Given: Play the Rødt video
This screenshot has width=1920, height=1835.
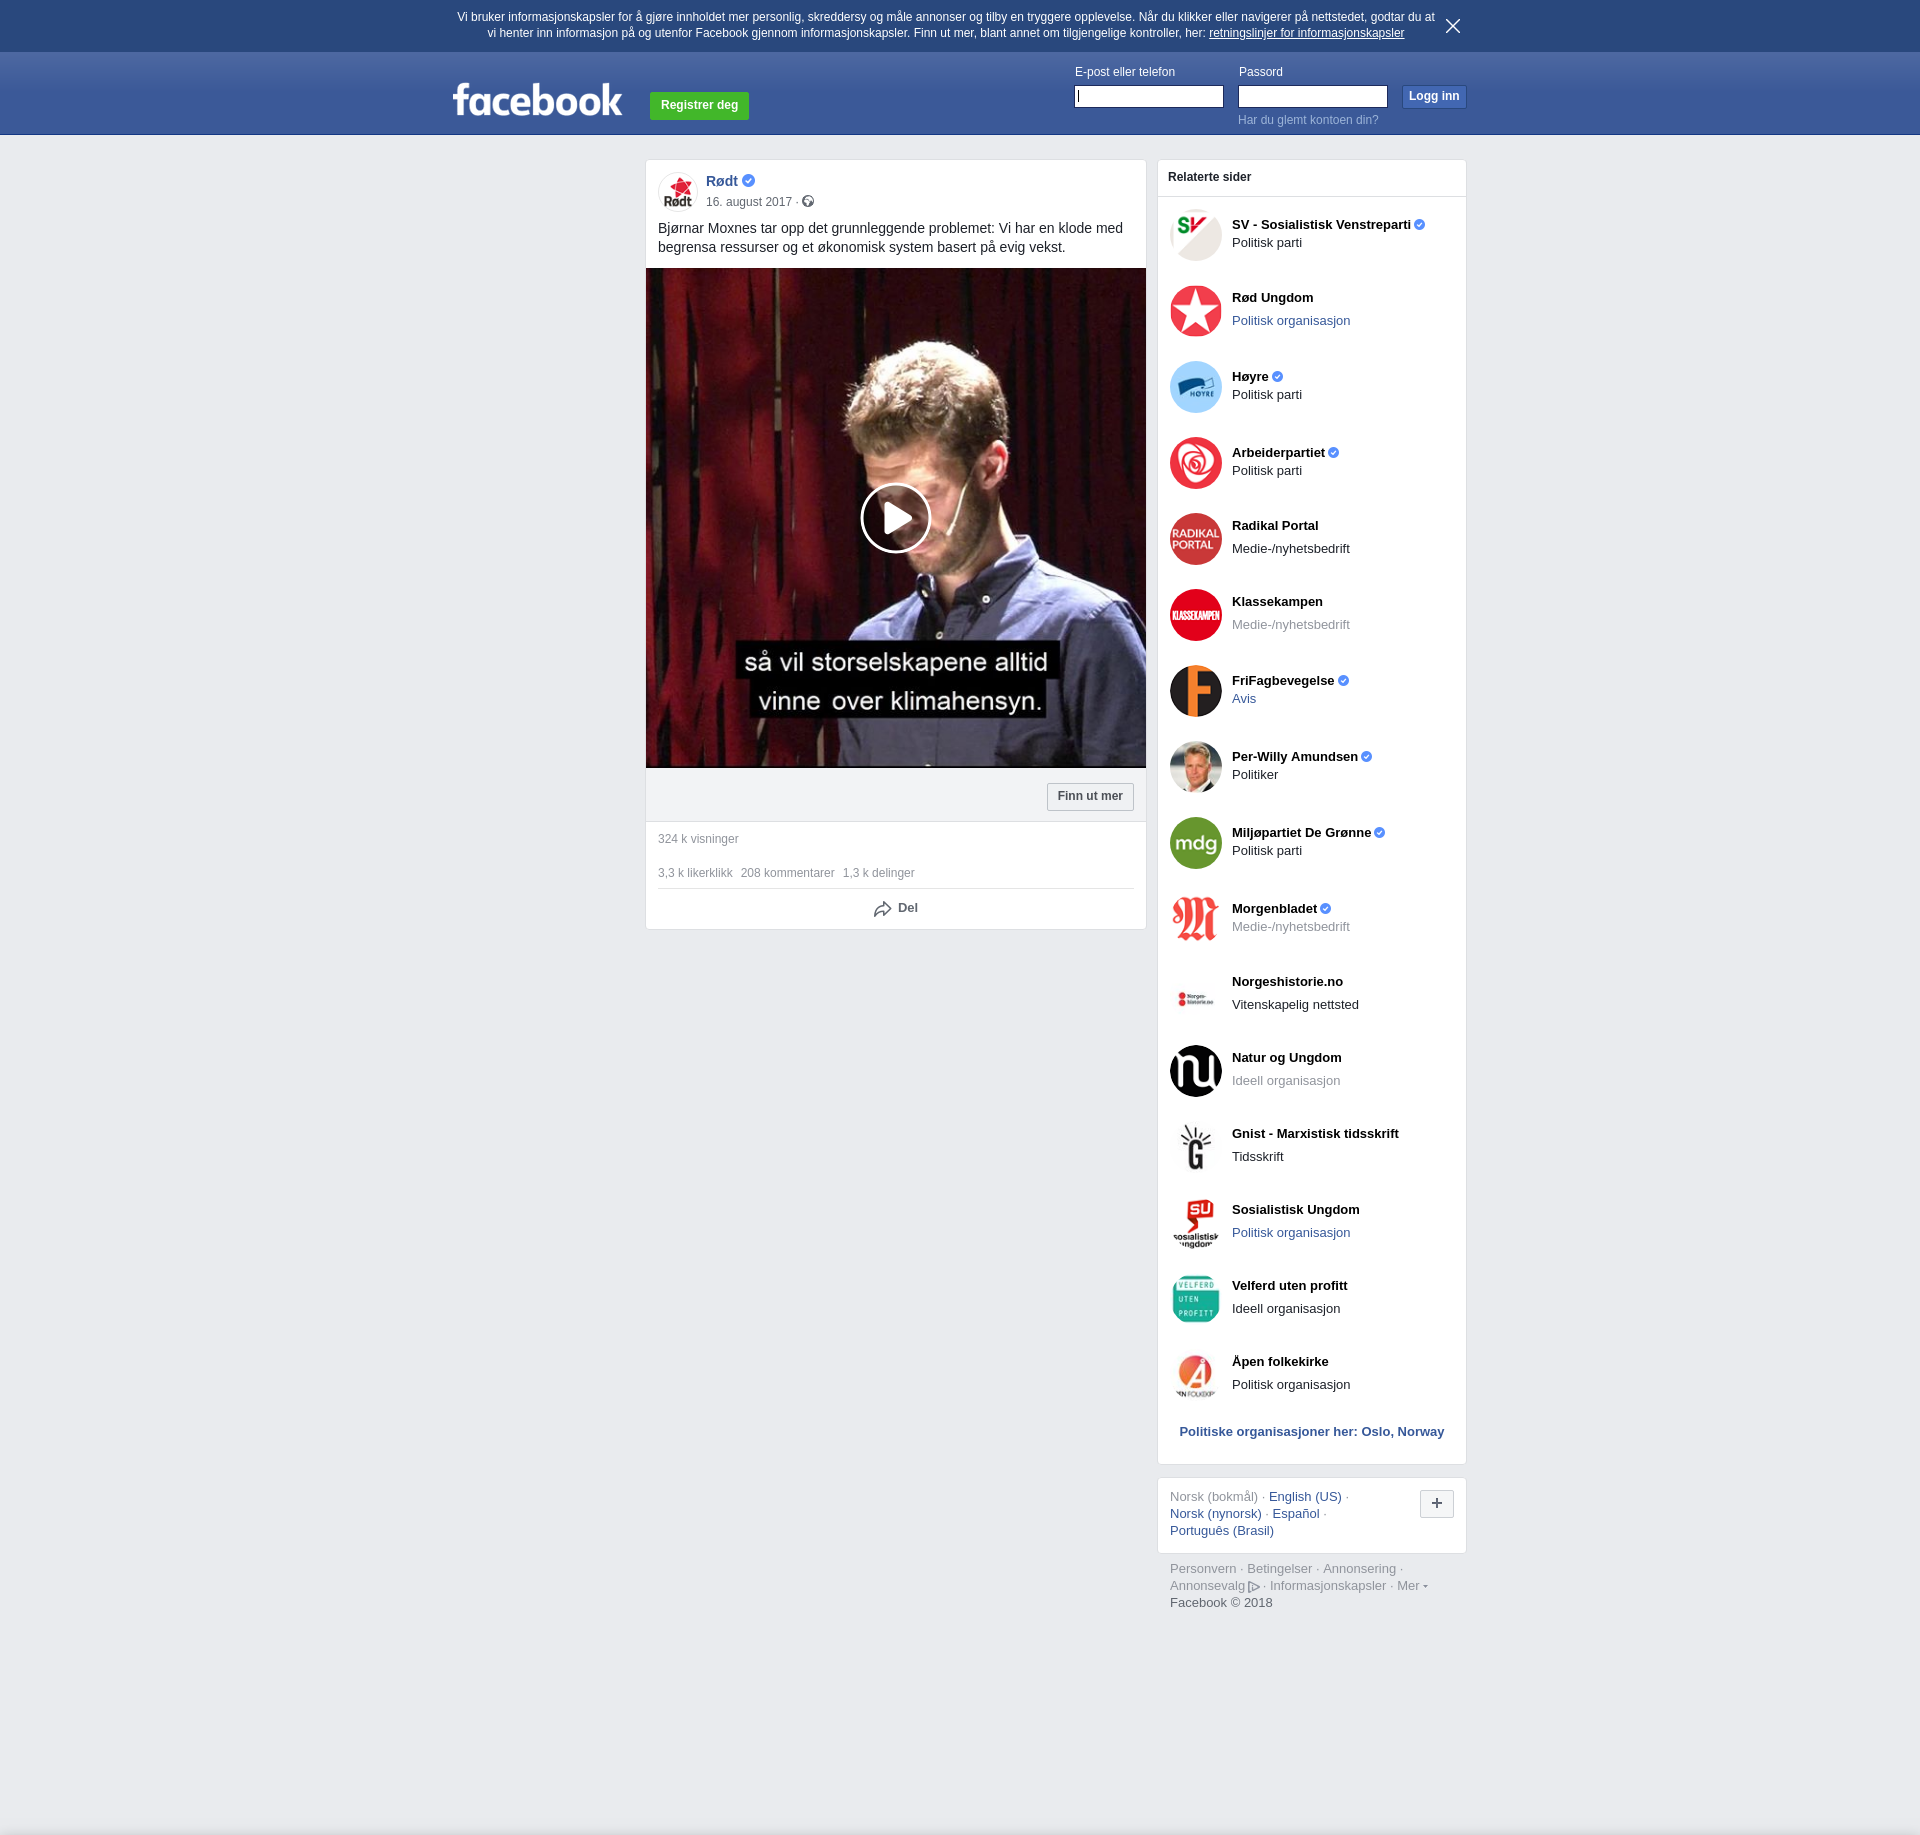Looking at the screenshot, I should (x=895, y=518).
